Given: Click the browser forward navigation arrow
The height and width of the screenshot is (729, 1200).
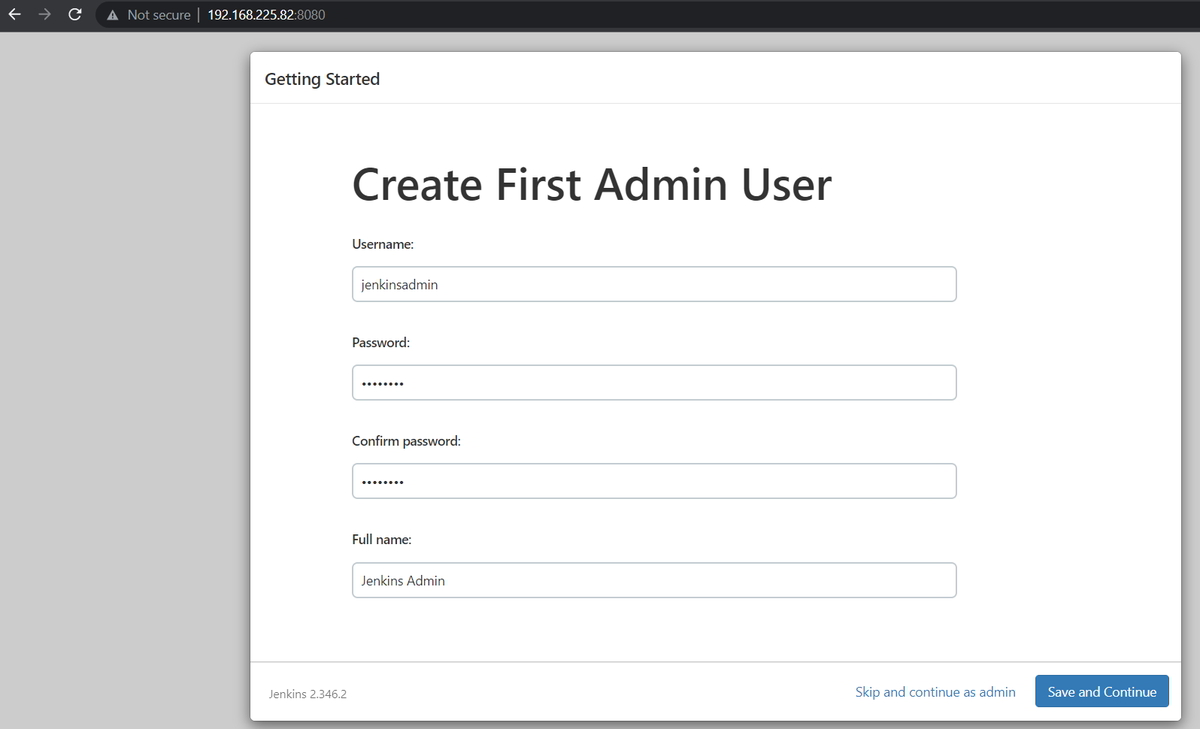Looking at the screenshot, I should 44,14.
